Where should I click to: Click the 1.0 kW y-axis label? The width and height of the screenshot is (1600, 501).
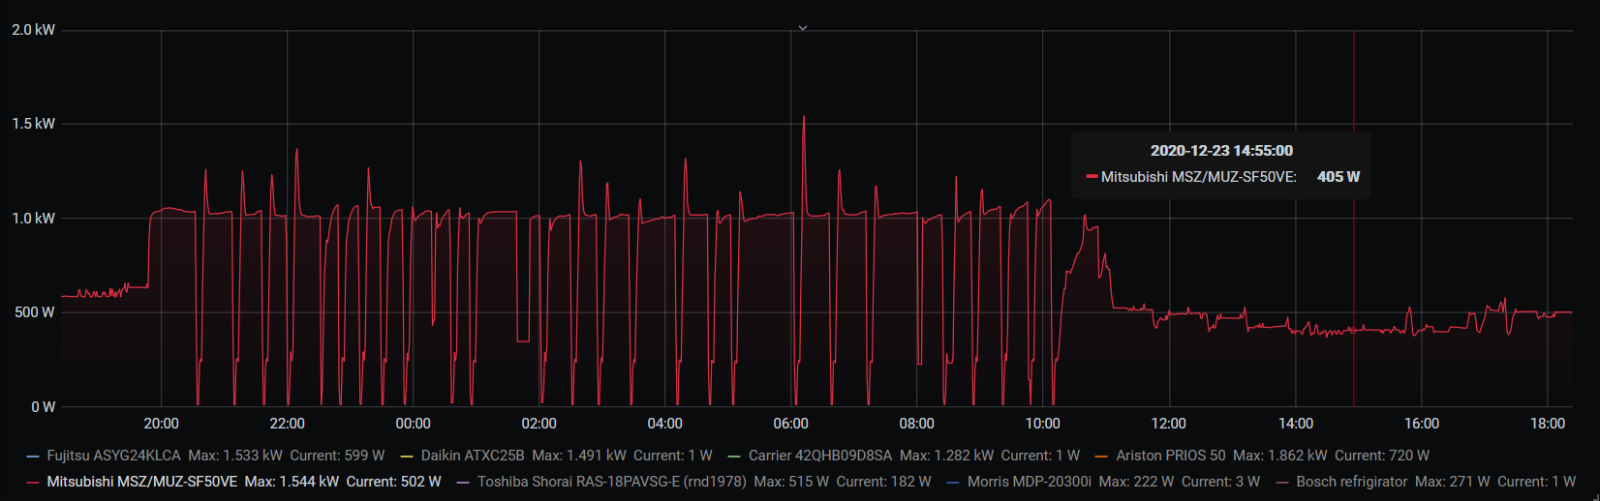pyautogui.click(x=33, y=218)
